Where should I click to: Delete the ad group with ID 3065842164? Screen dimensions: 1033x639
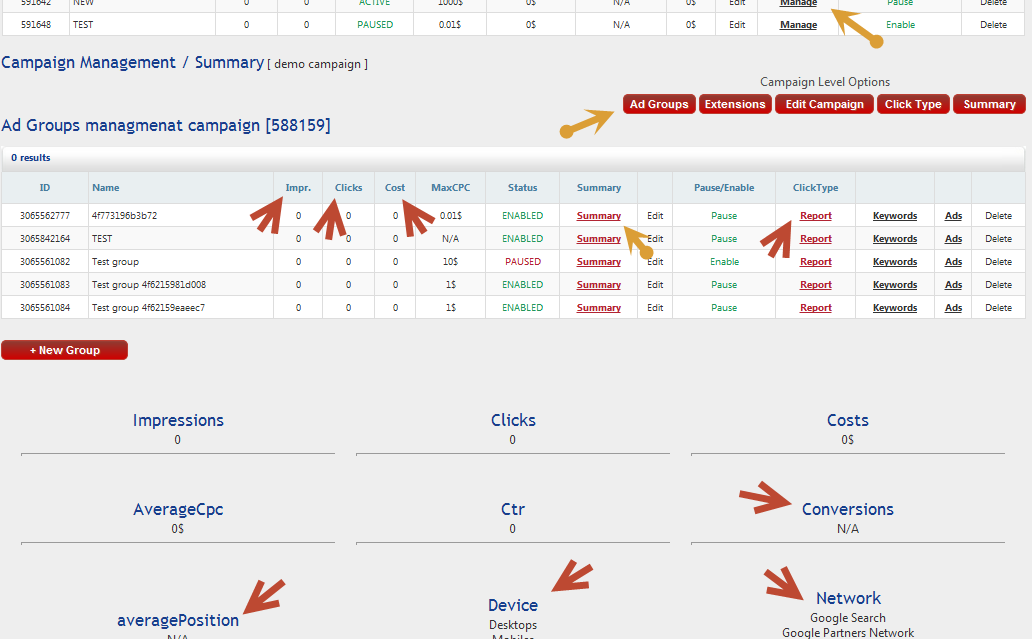click(x=998, y=239)
